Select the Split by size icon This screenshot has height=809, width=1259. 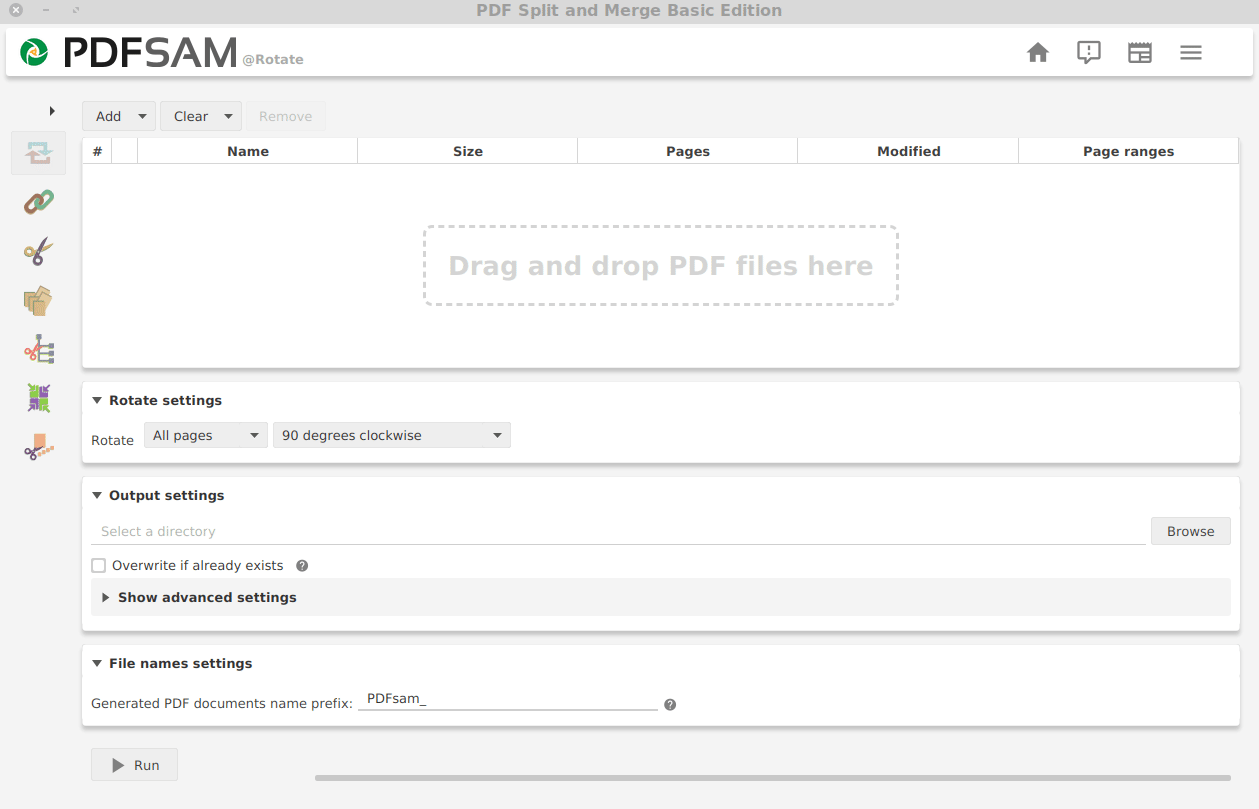tap(38, 447)
